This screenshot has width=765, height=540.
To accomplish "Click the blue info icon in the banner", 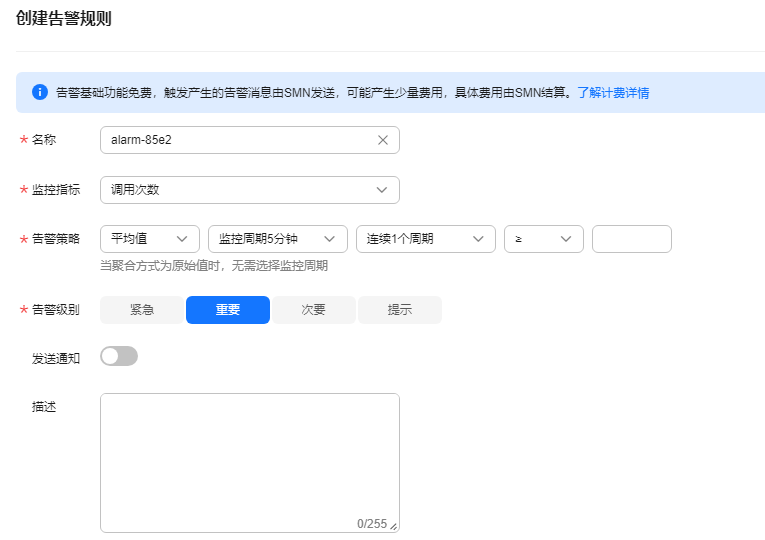I will pyautogui.click(x=40, y=92).
